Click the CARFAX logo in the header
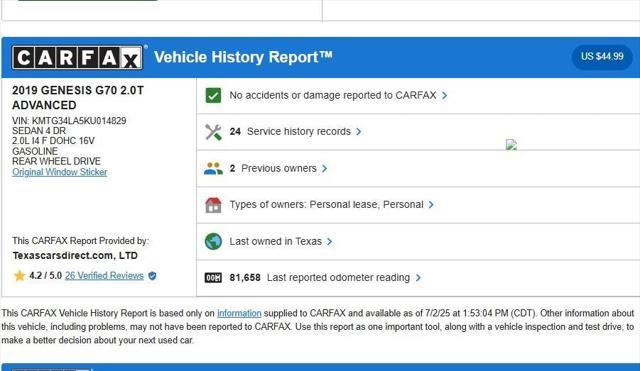Screen dimensions: 640x371 78,58
